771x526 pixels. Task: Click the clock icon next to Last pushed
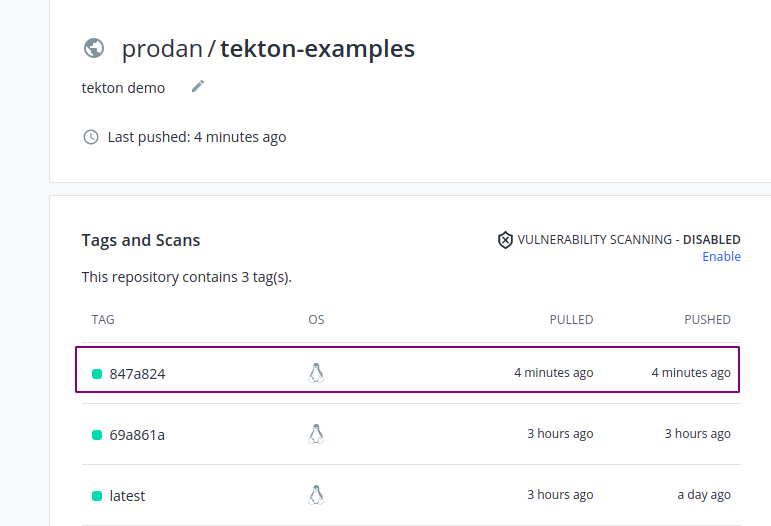pos(91,137)
